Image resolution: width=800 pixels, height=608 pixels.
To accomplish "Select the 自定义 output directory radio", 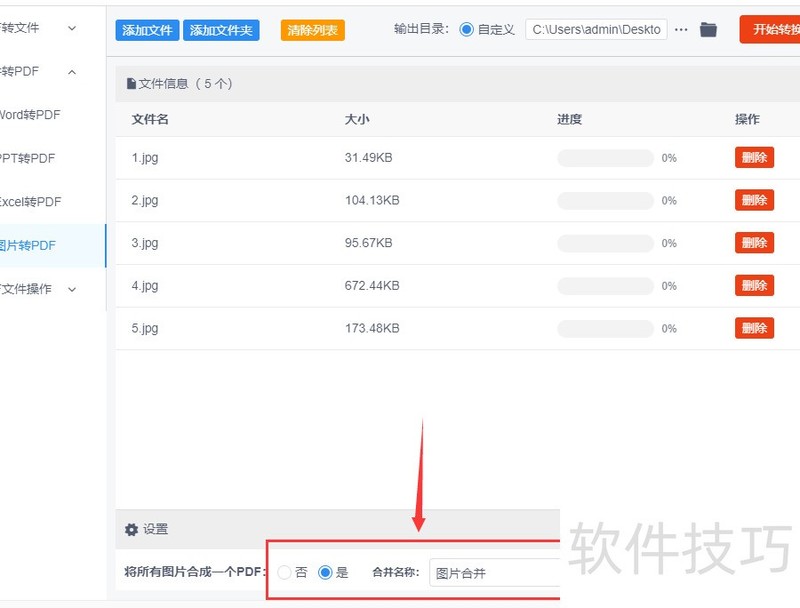I will pos(467,30).
